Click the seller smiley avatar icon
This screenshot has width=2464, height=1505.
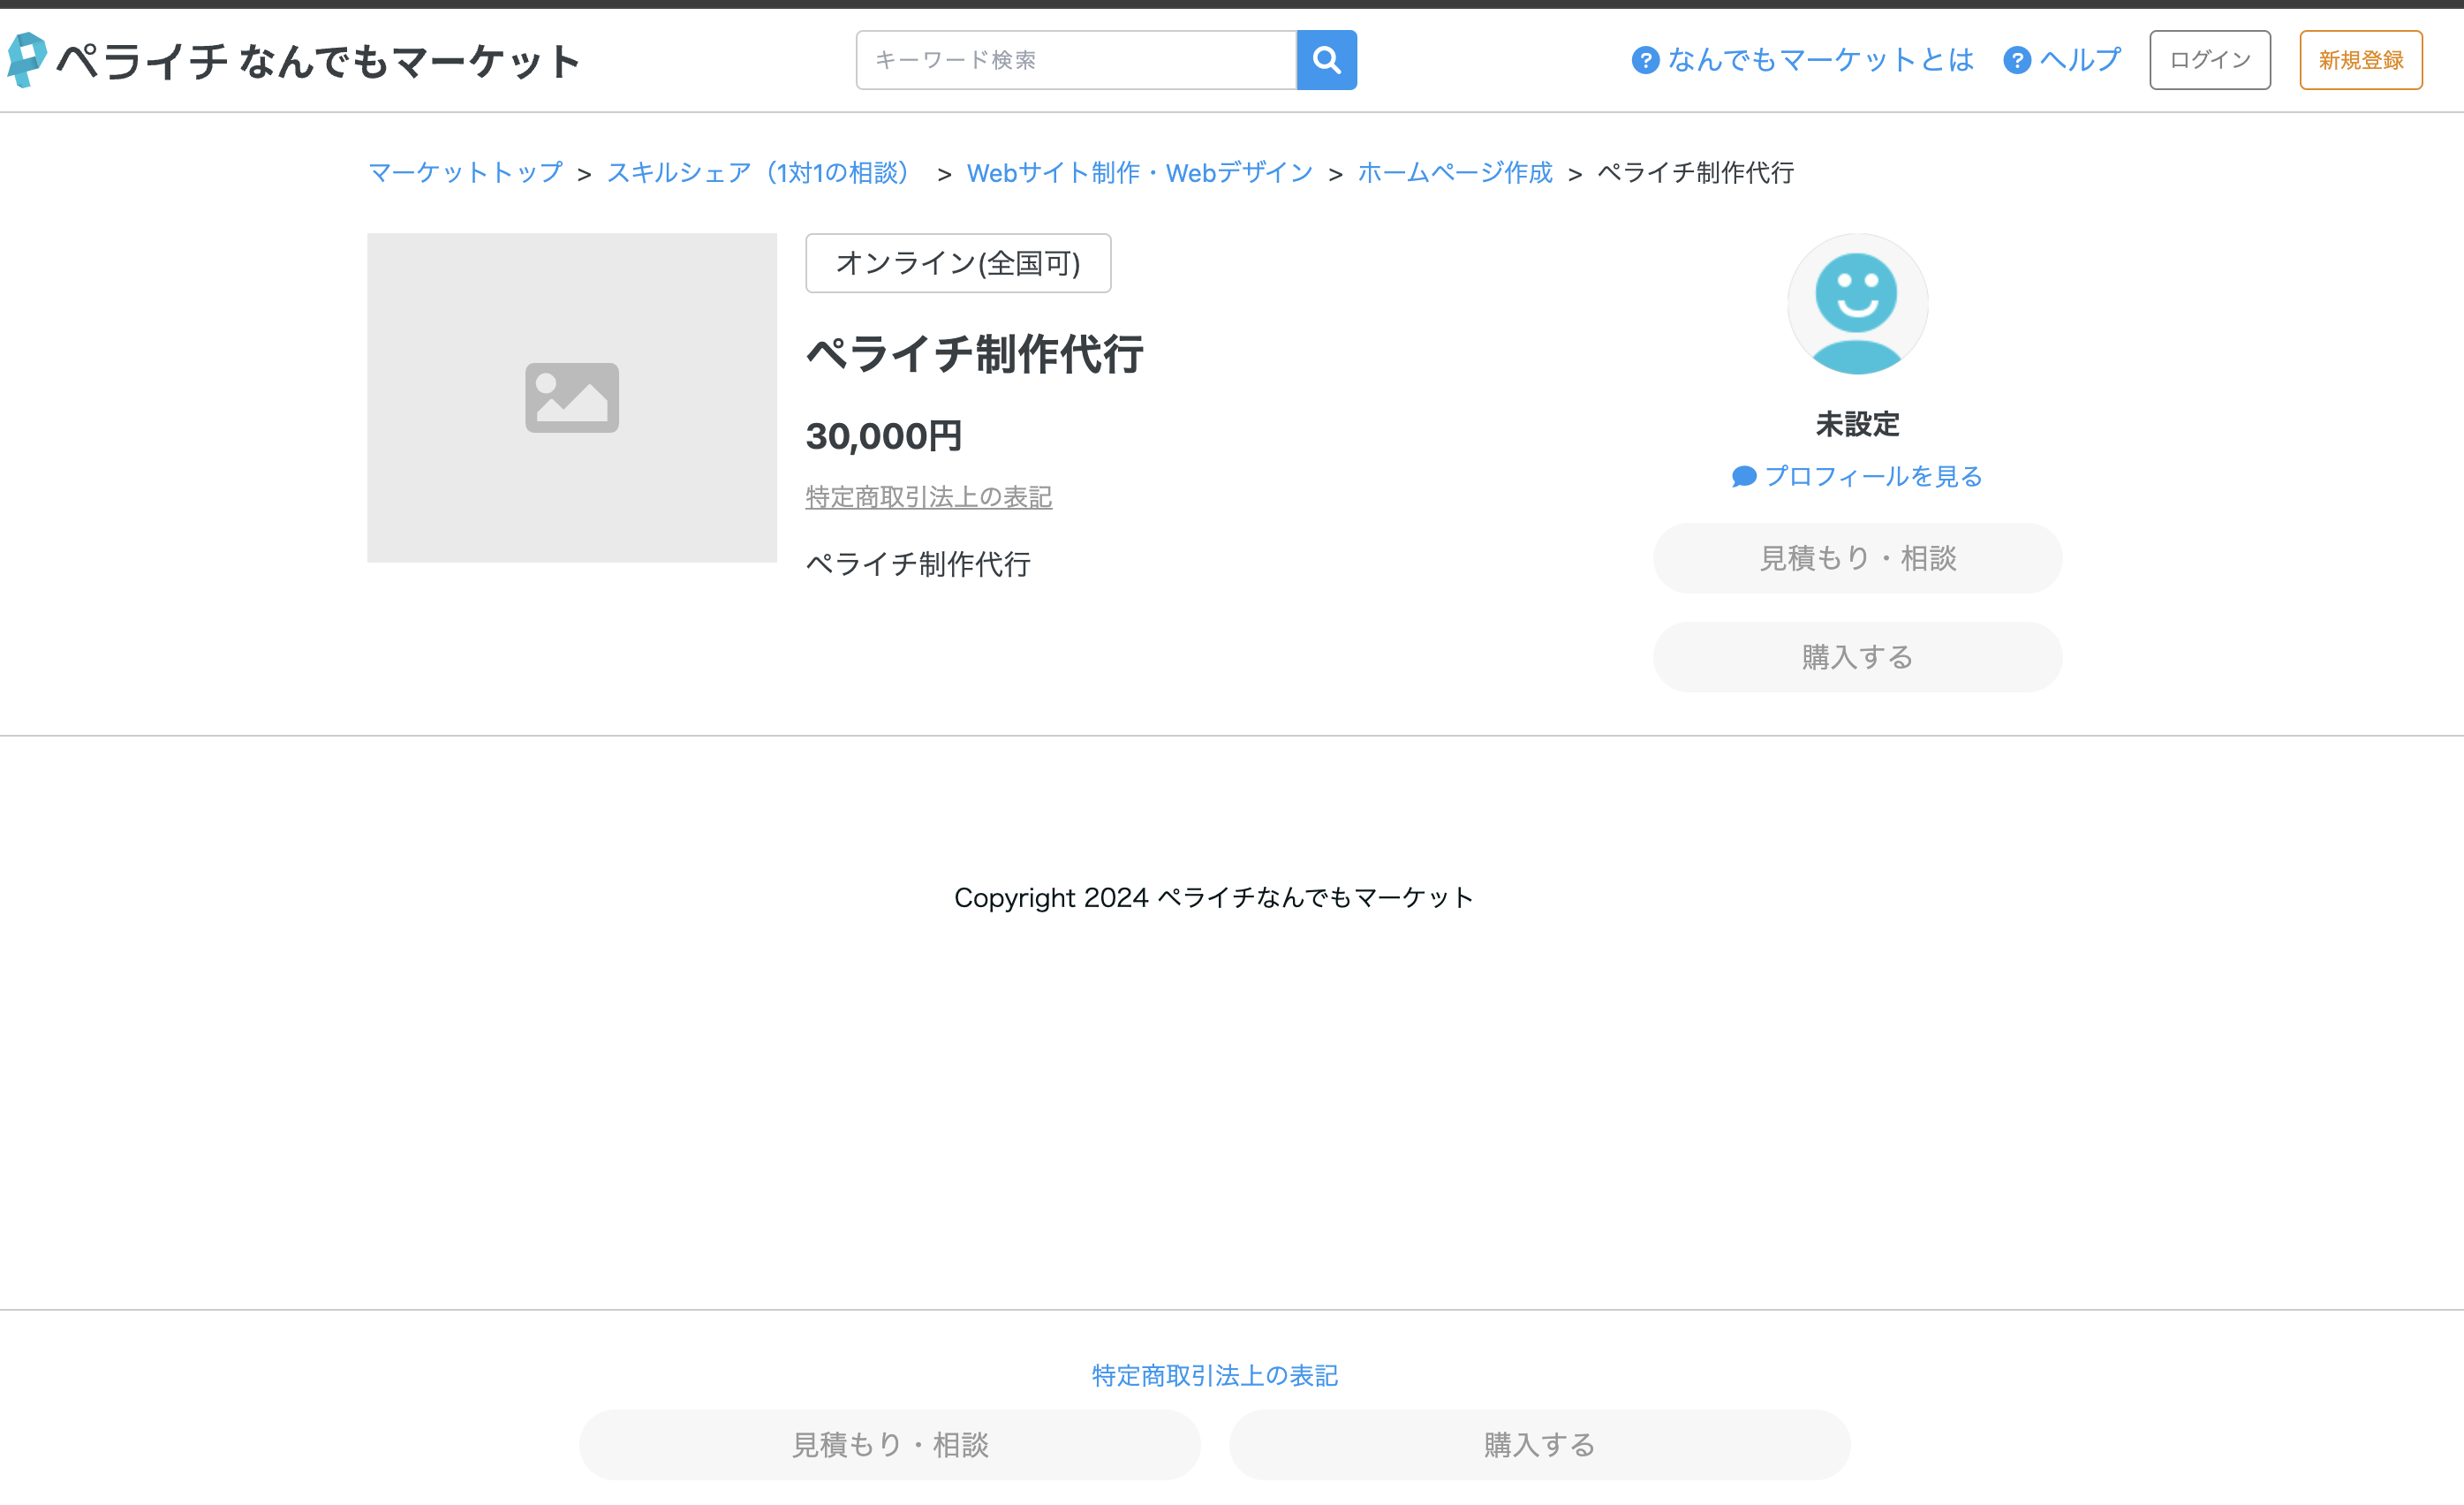point(1857,304)
